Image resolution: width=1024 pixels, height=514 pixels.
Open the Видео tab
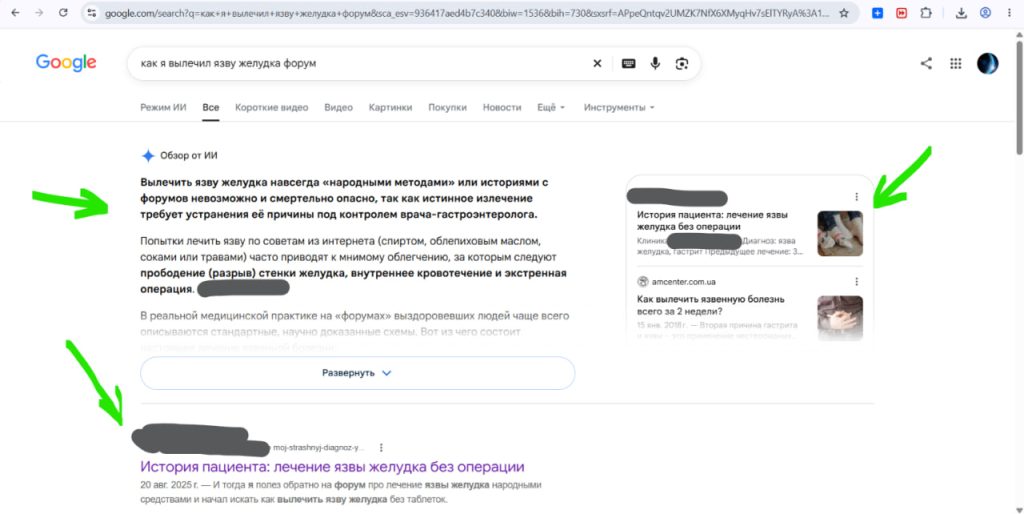click(x=338, y=107)
